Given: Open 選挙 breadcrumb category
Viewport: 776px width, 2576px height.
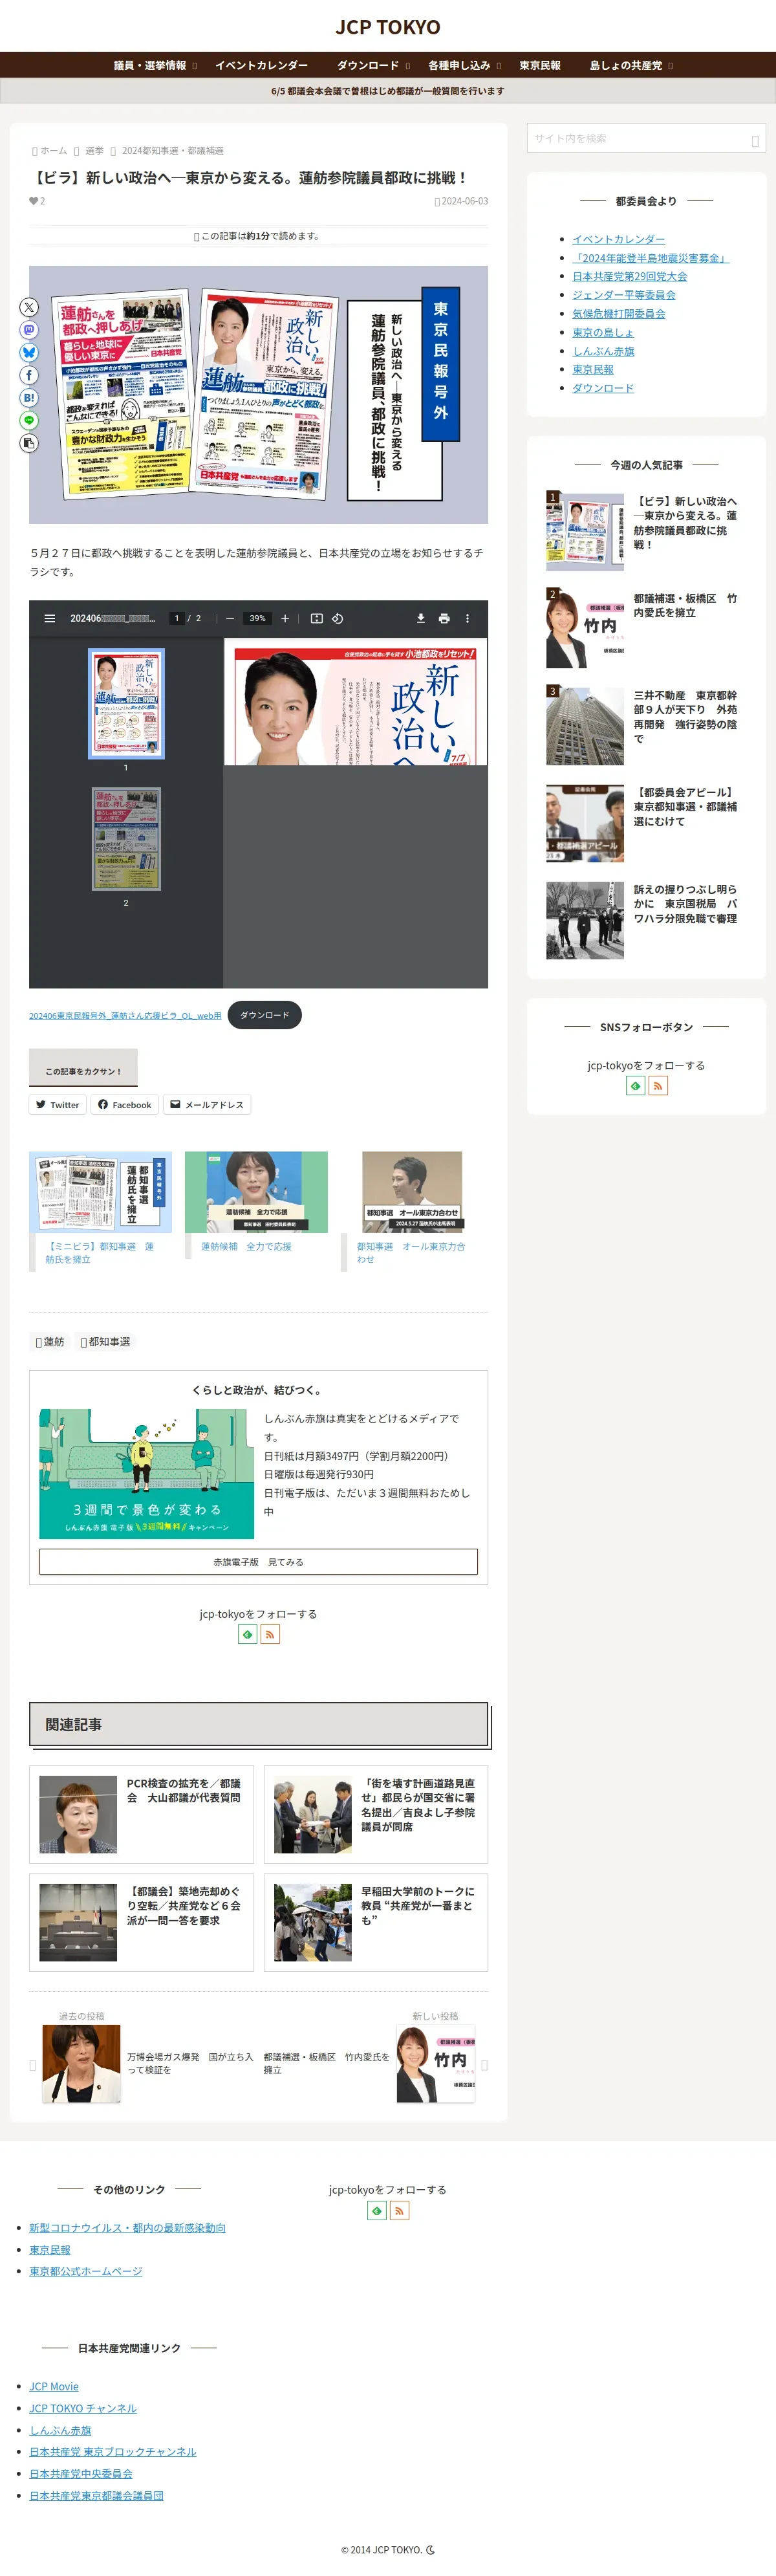Looking at the screenshot, I should coord(94,151).
